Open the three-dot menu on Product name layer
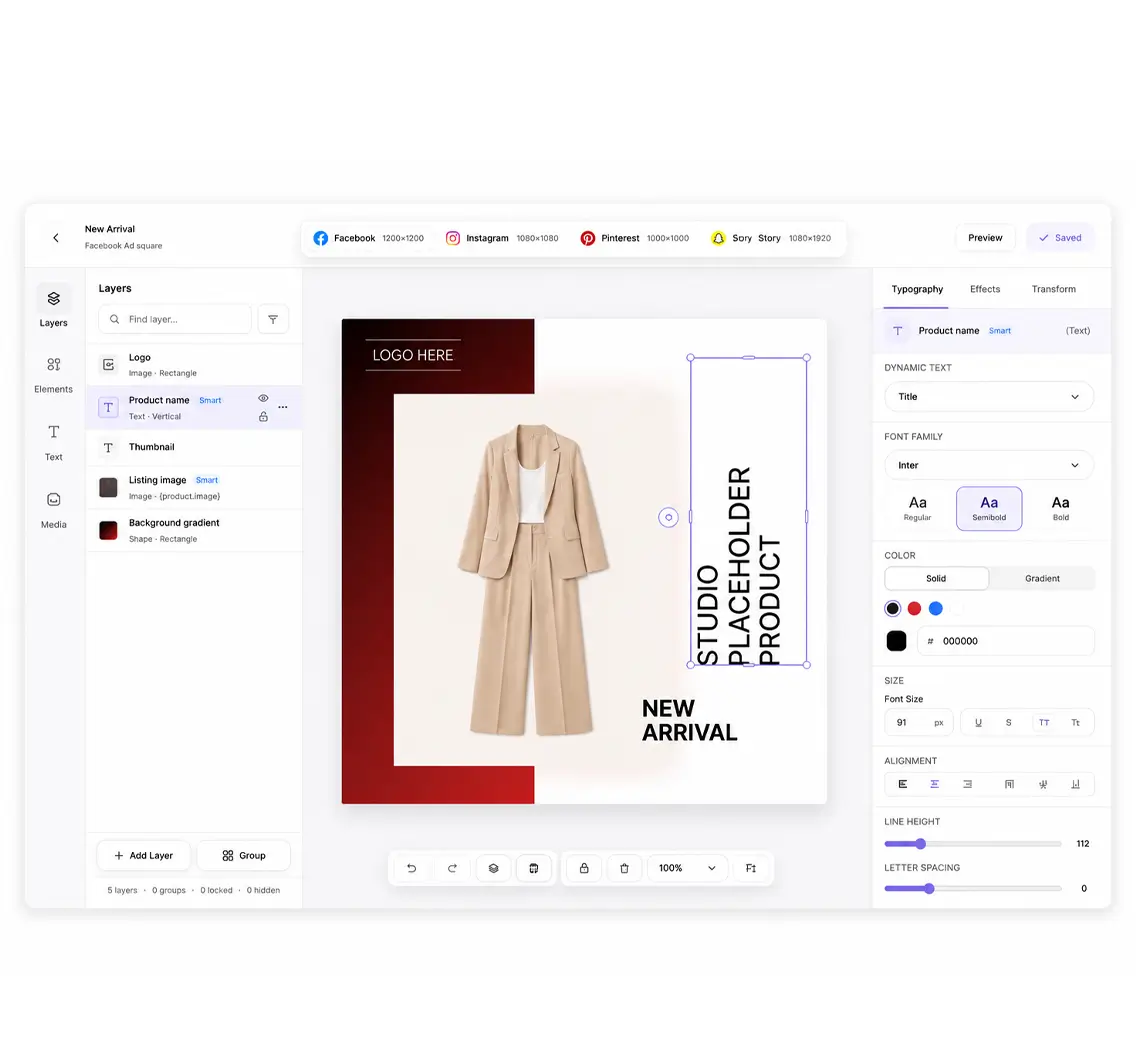Image resolution: width=1136 pixels, height=1056 pixels. [283, 408]
